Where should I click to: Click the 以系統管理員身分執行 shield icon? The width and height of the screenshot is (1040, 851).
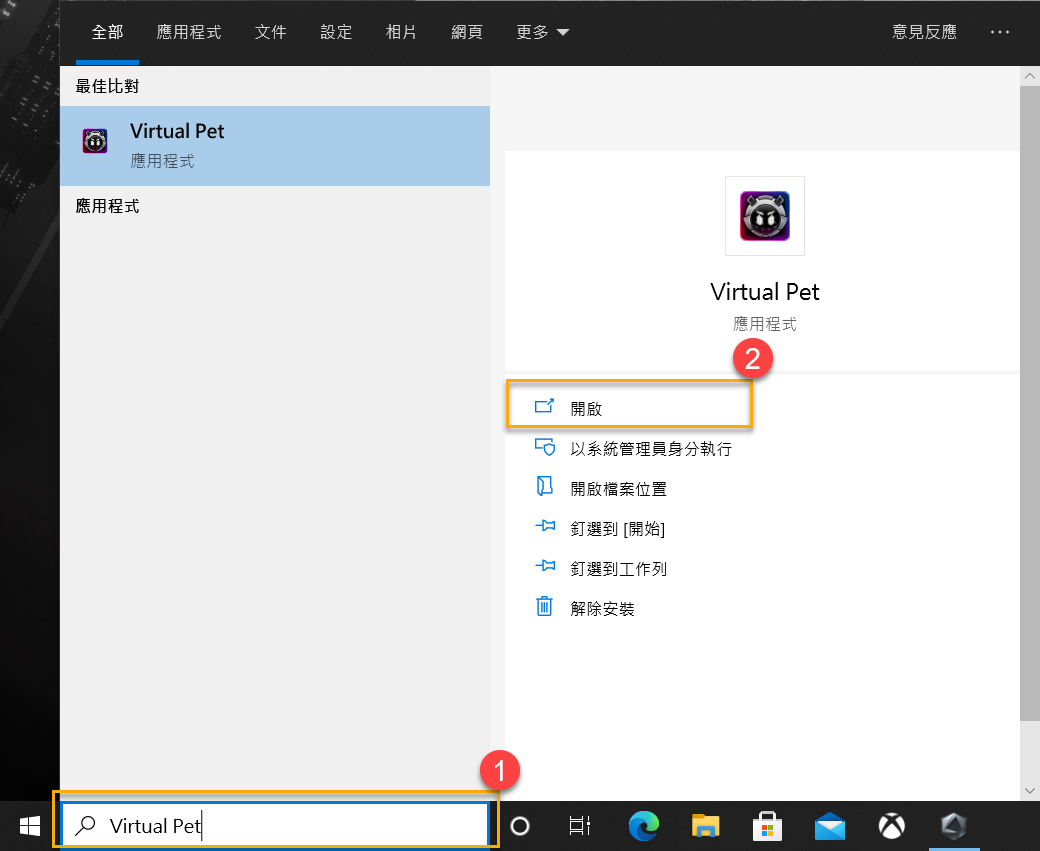click(545, 447)
